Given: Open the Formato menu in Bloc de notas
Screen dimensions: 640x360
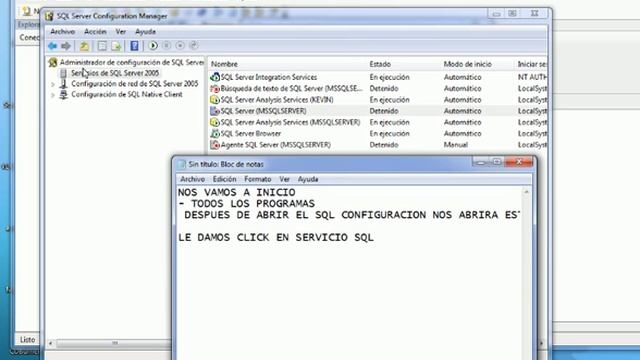Looking at the screenshot, I should point(258,179).
